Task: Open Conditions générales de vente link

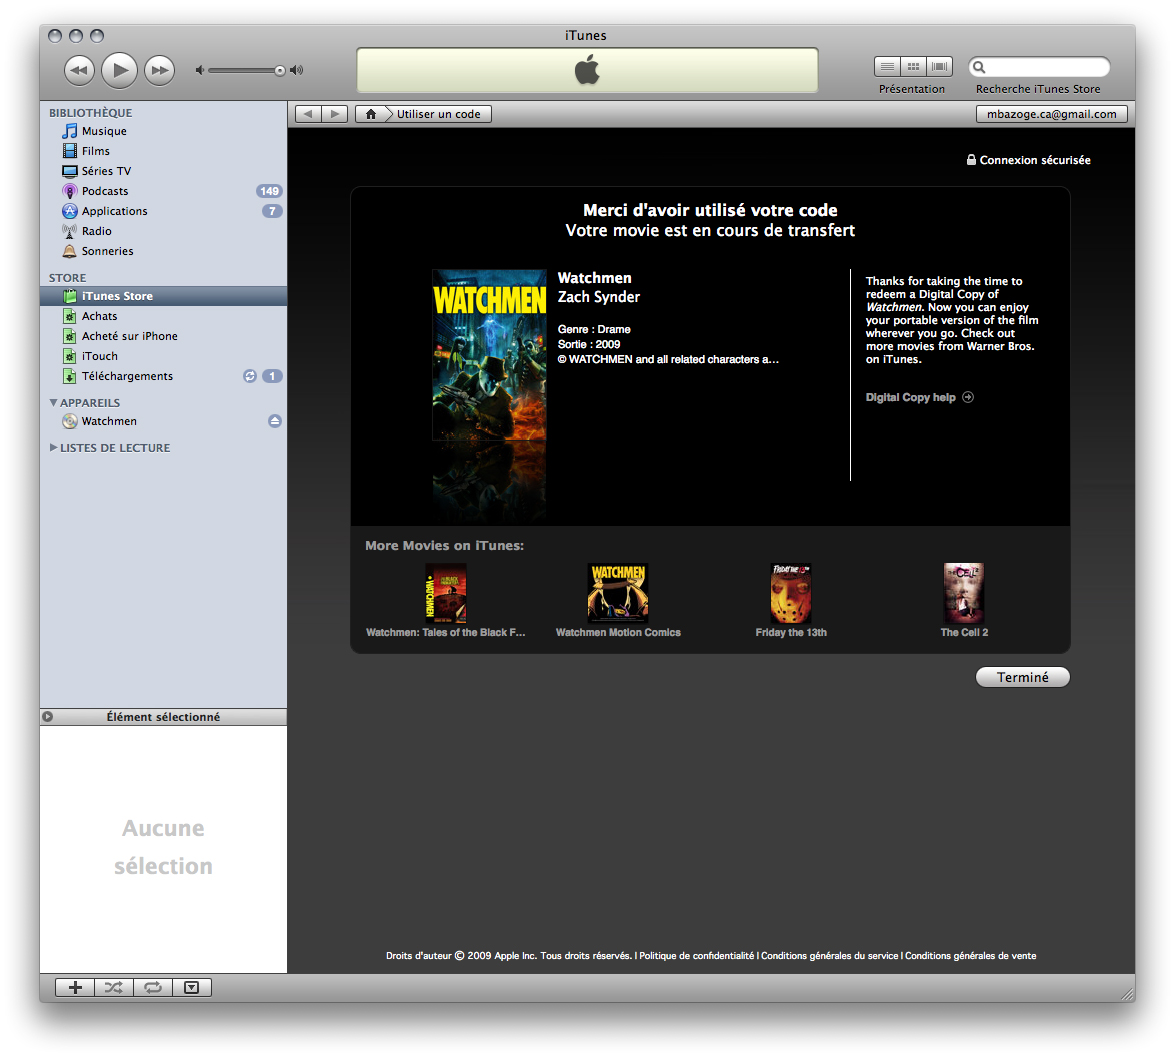Action: pyautogui.click(x=970, y=956)
